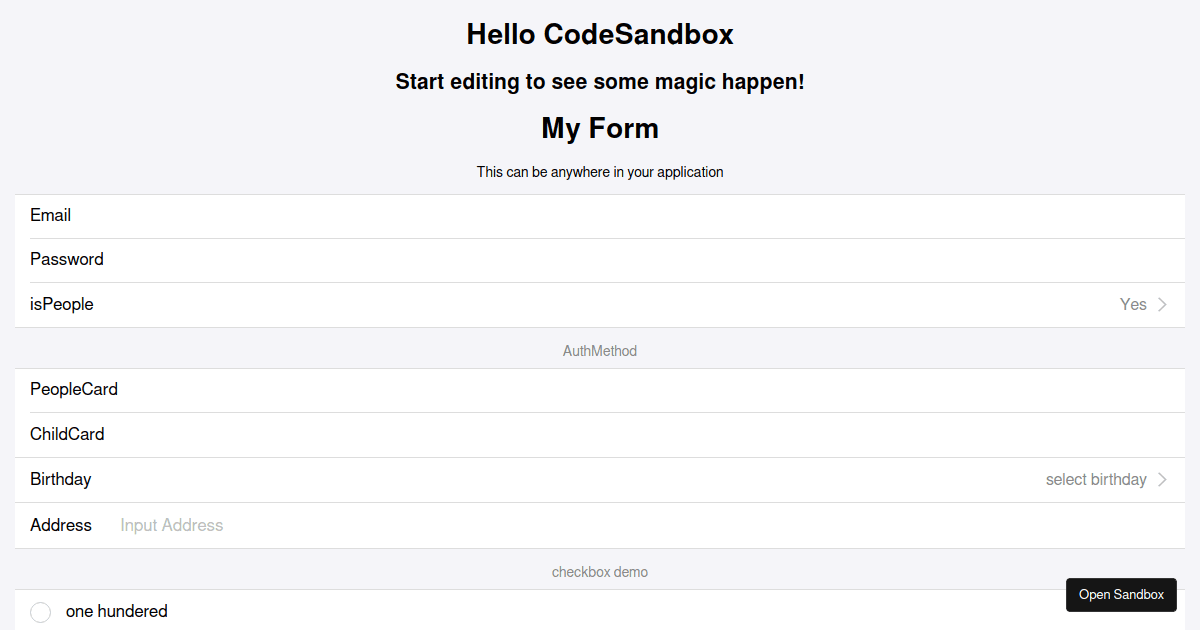The image size is (1200, 630).
Task: Open the select birthday picker
Action: coord(1096,479)
